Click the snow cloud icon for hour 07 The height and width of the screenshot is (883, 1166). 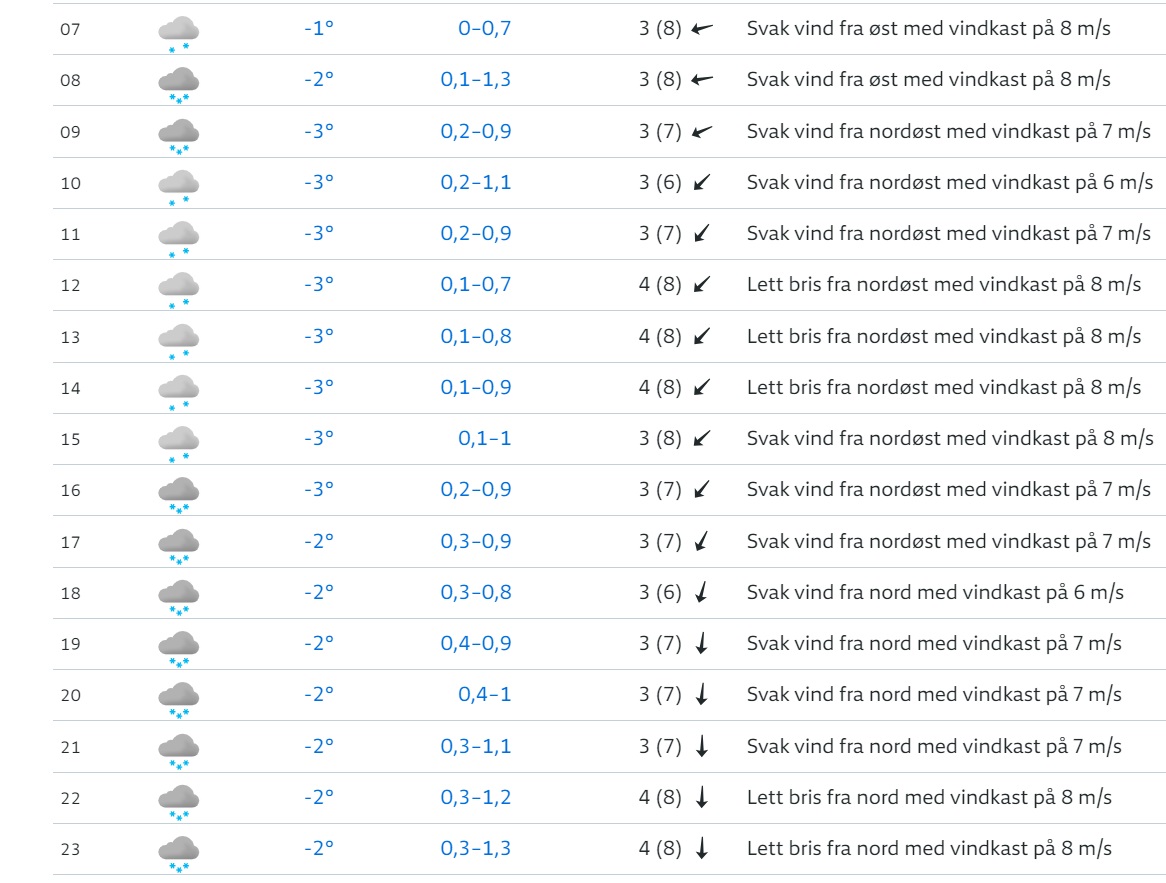[178, 33]
